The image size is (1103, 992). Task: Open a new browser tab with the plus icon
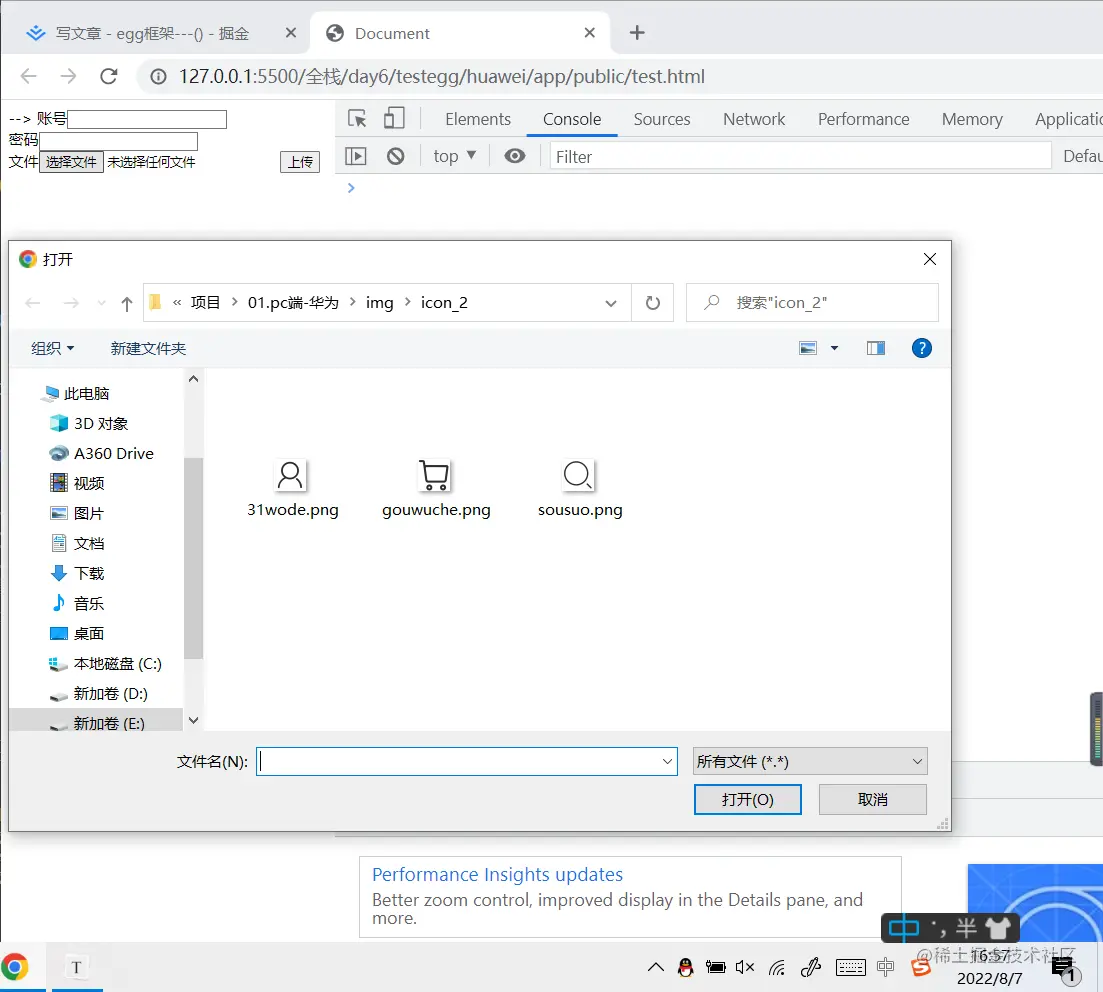(x=637, y=32)
